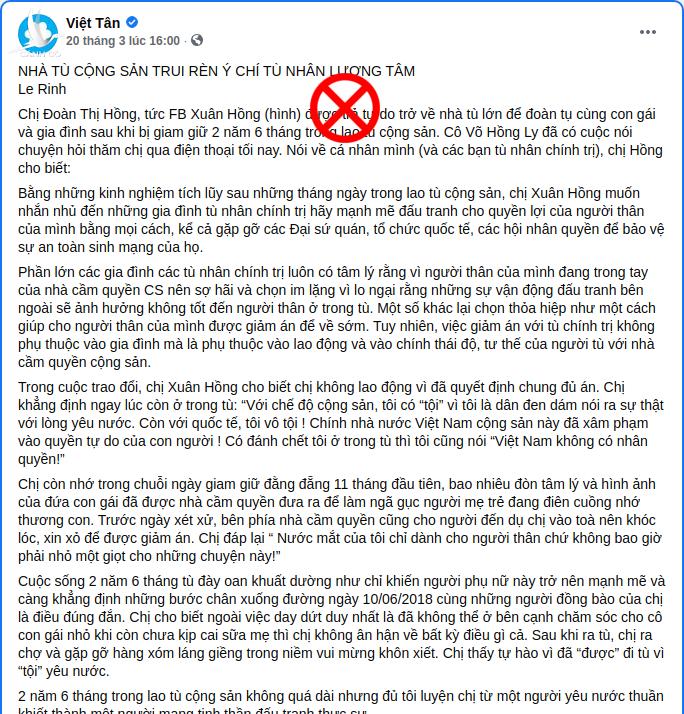This screenshot has height=714, width=684.
Task: Open the three-dot post options menu
Action: (x=648, y=32)
